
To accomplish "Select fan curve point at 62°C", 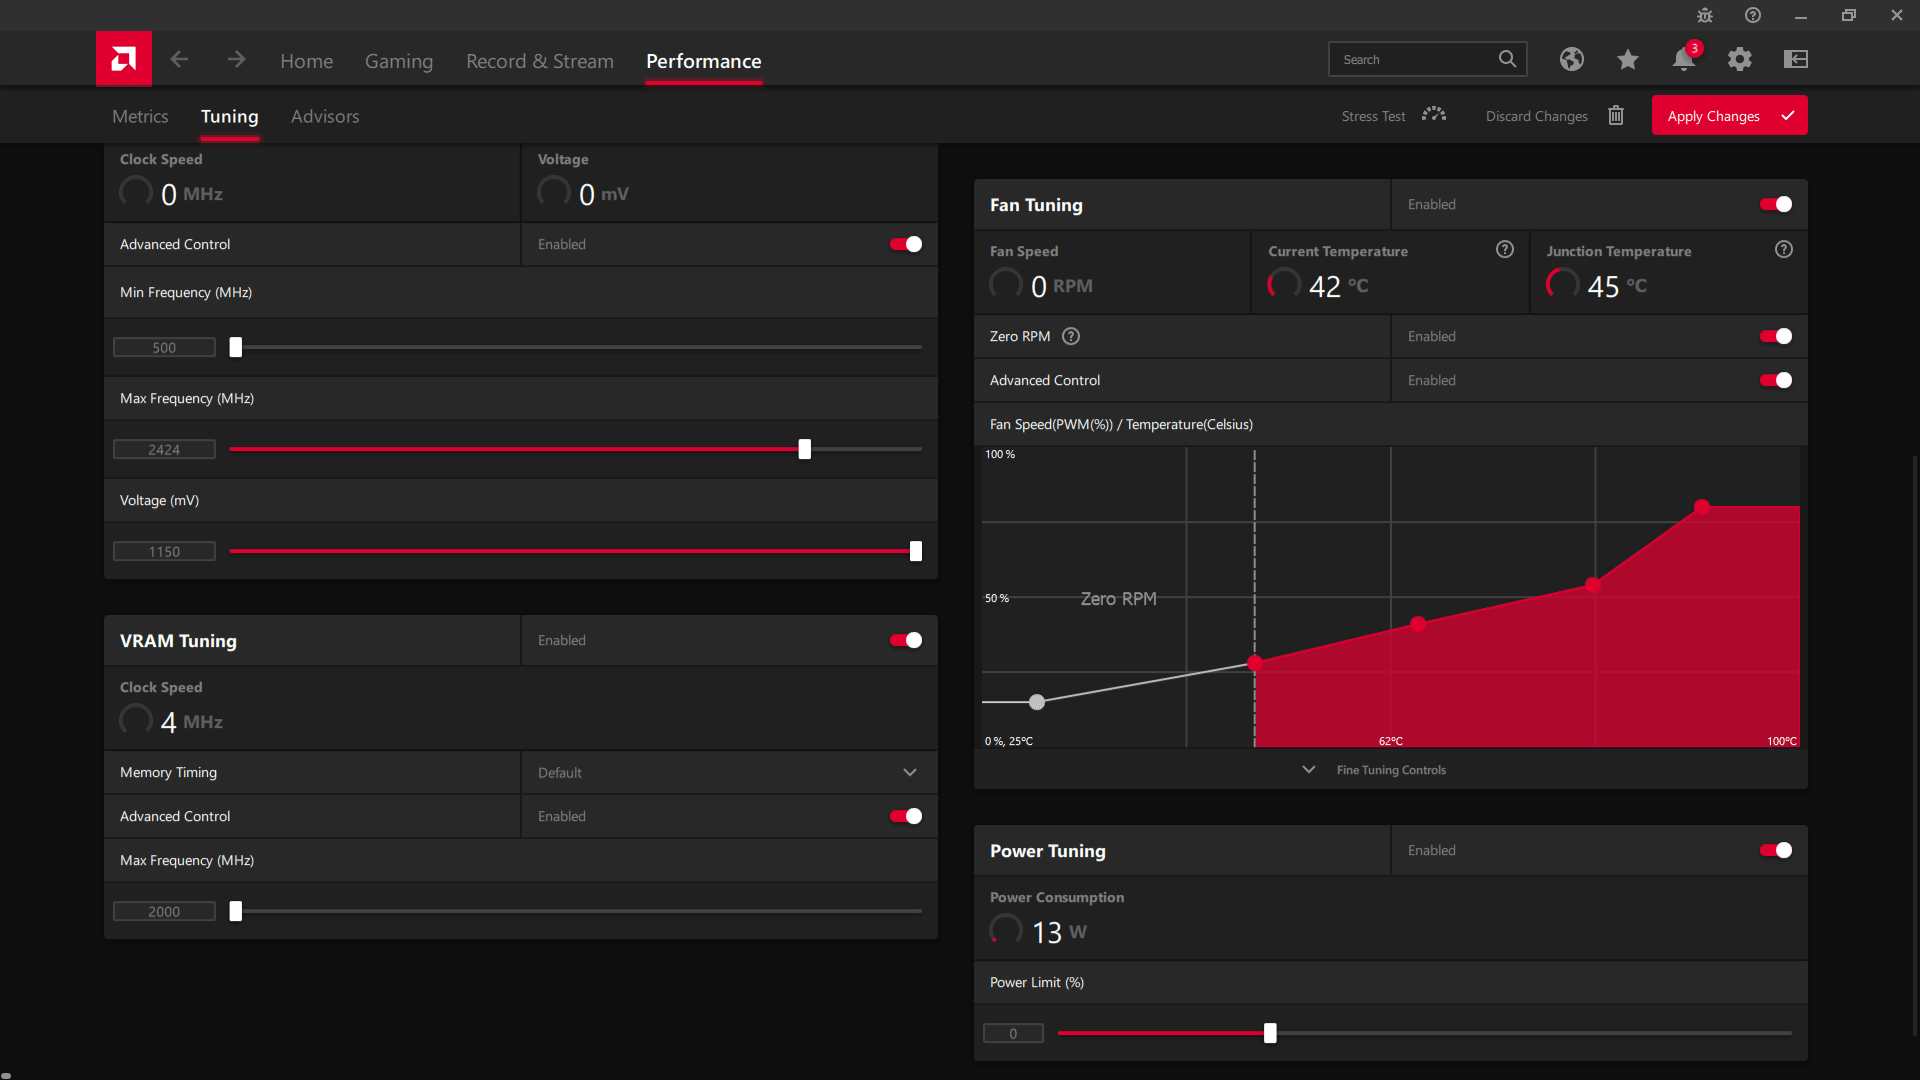I will coord(1418,624).
